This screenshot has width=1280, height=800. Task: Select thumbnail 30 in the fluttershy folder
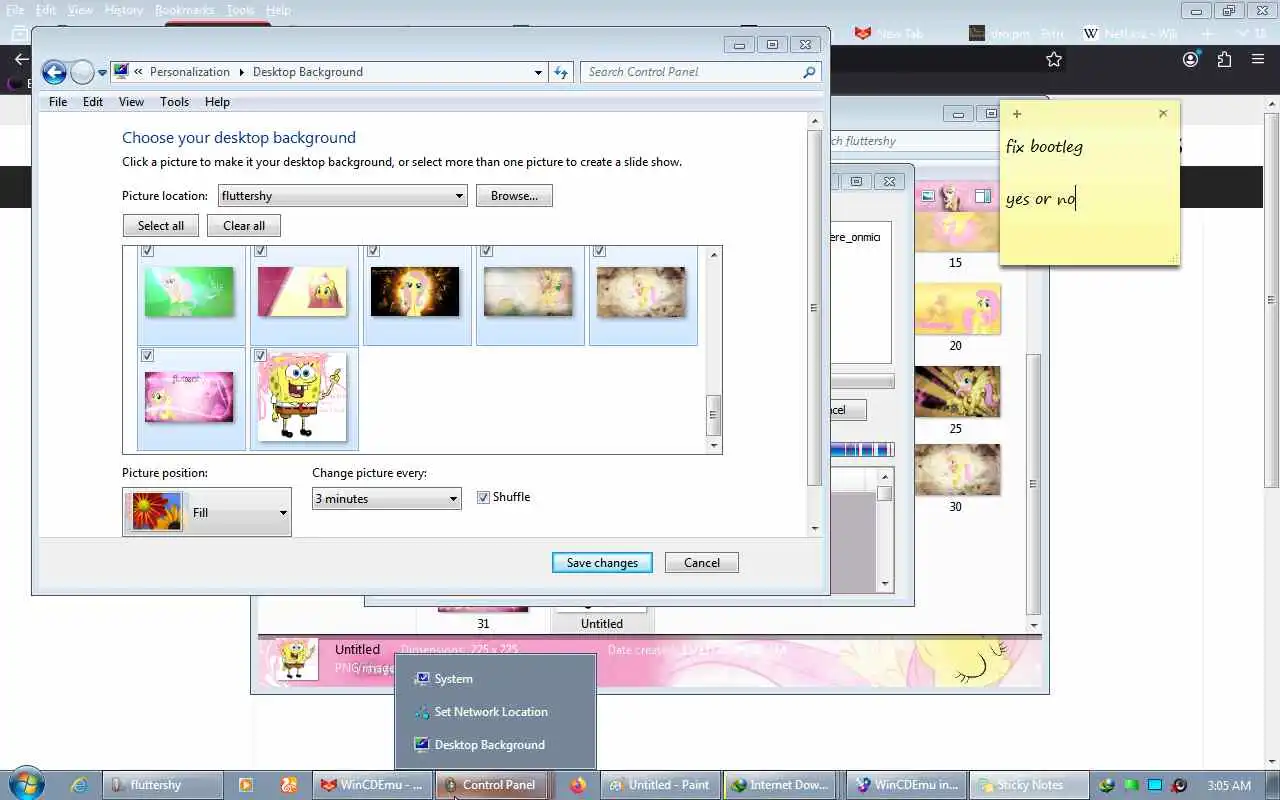click(956, 470)
